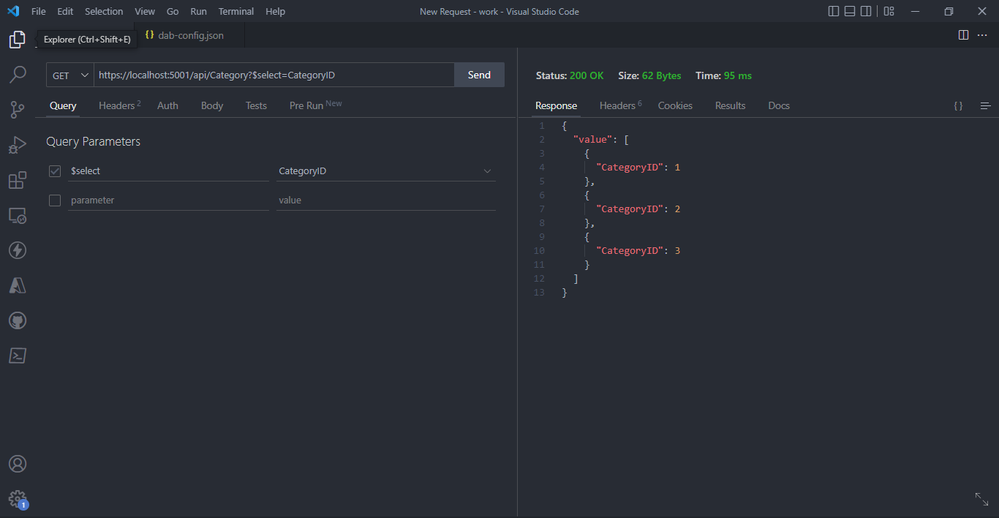Open the Azure view icon
The height and width of the screenshot is (518, 999).
tap(17, 285)
